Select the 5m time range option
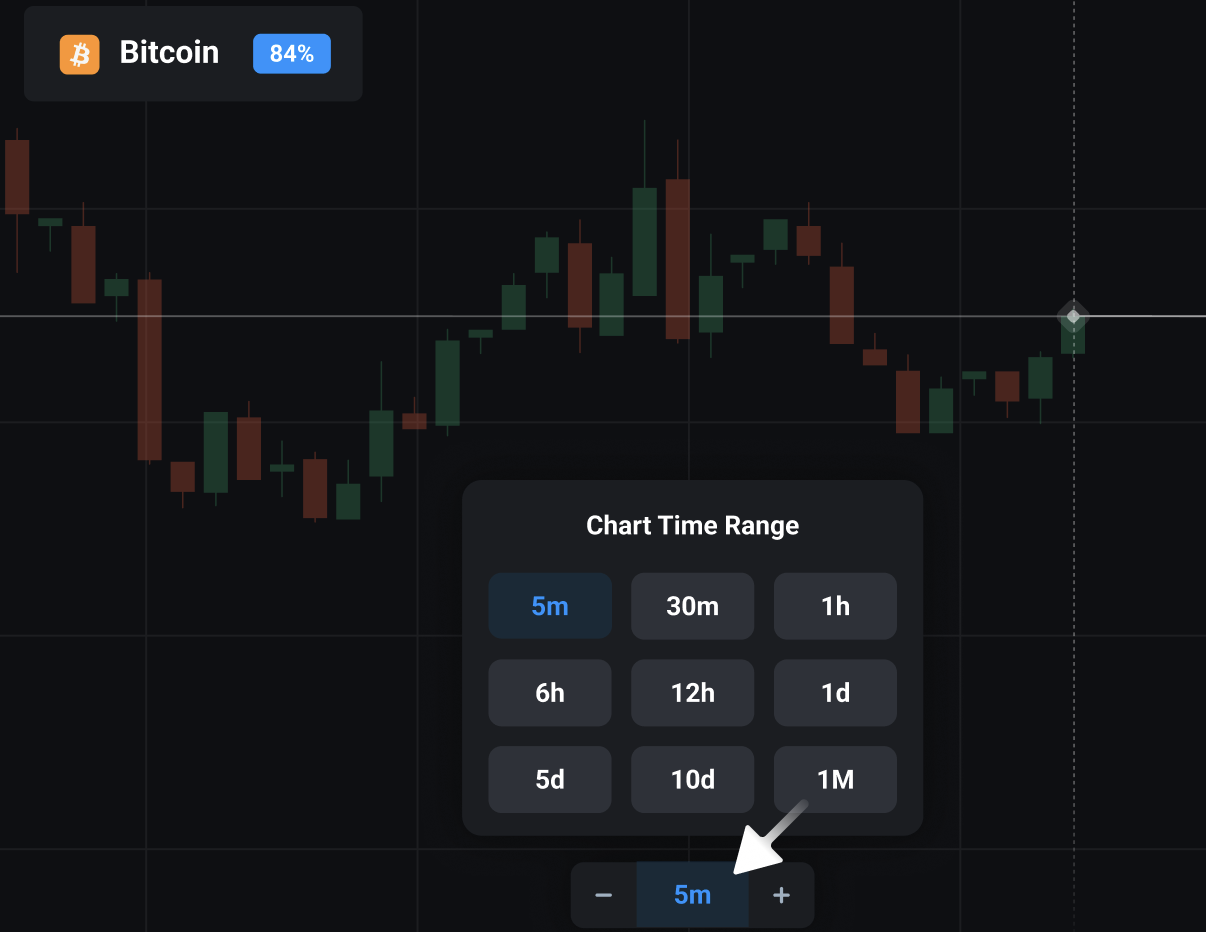 [550, 606]
